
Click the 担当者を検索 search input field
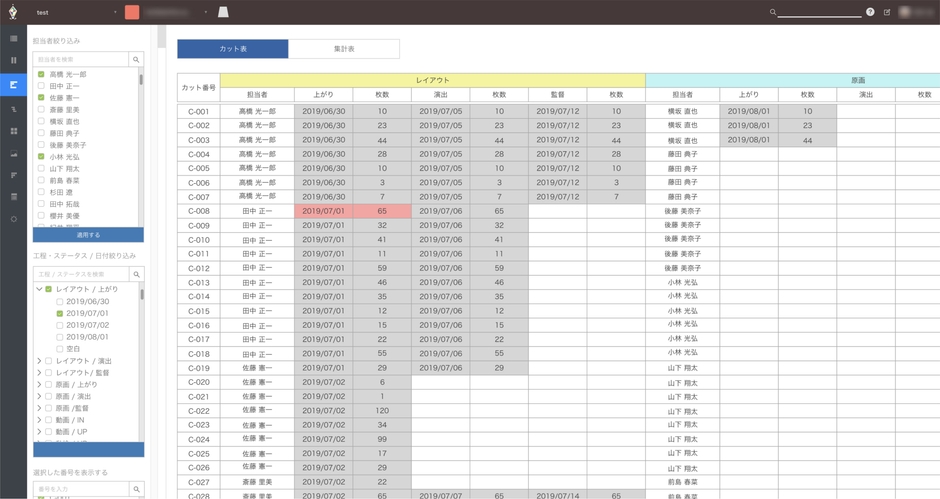pyautogui.click(x=80, y=59)
